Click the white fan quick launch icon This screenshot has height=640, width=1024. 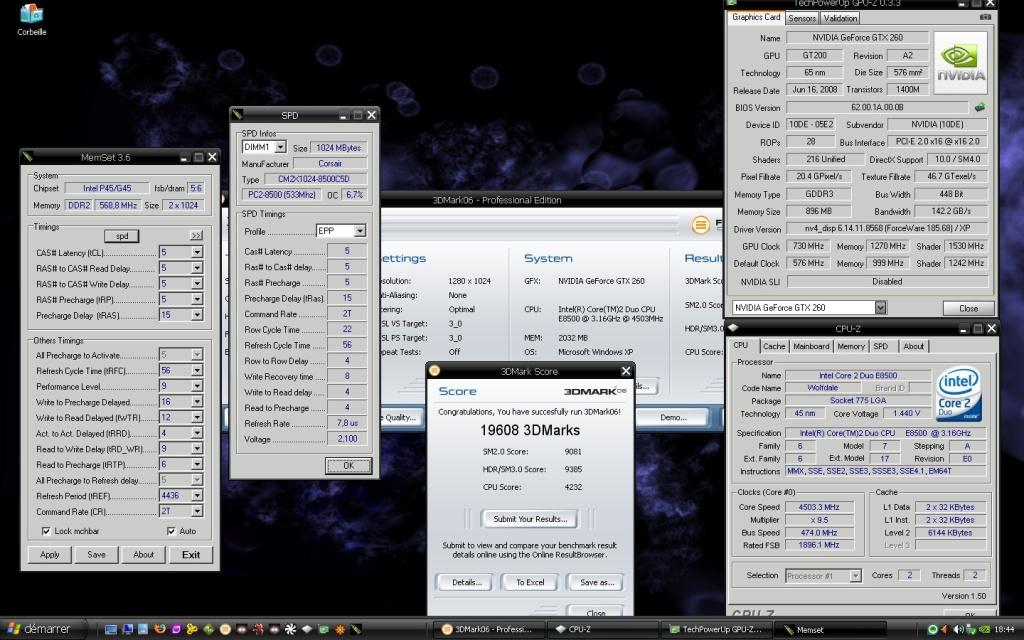tap(290, 630)
